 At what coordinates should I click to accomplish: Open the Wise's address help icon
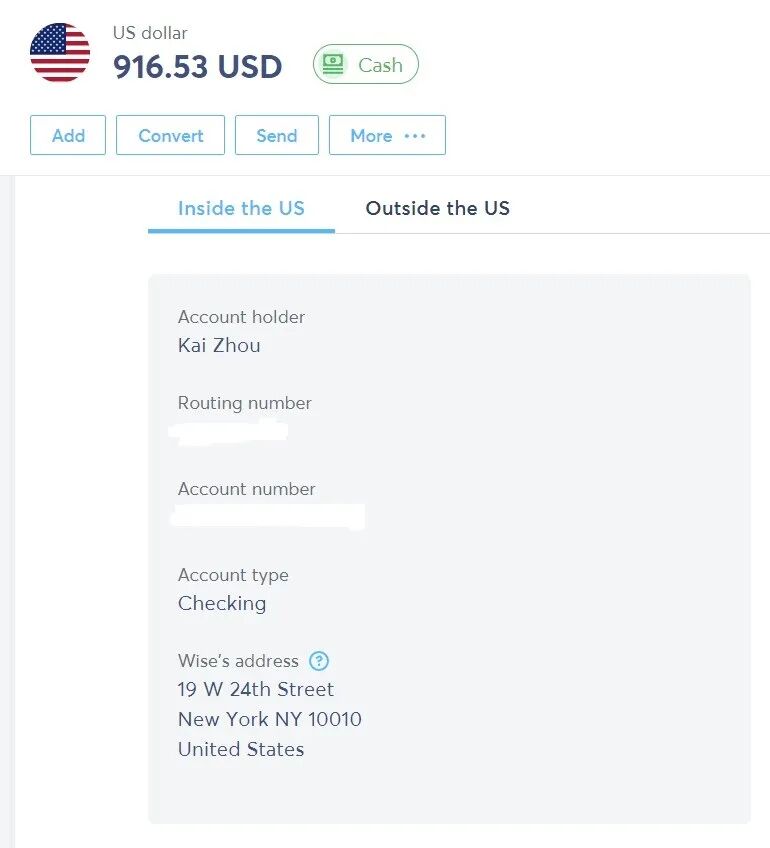point(319,661)
